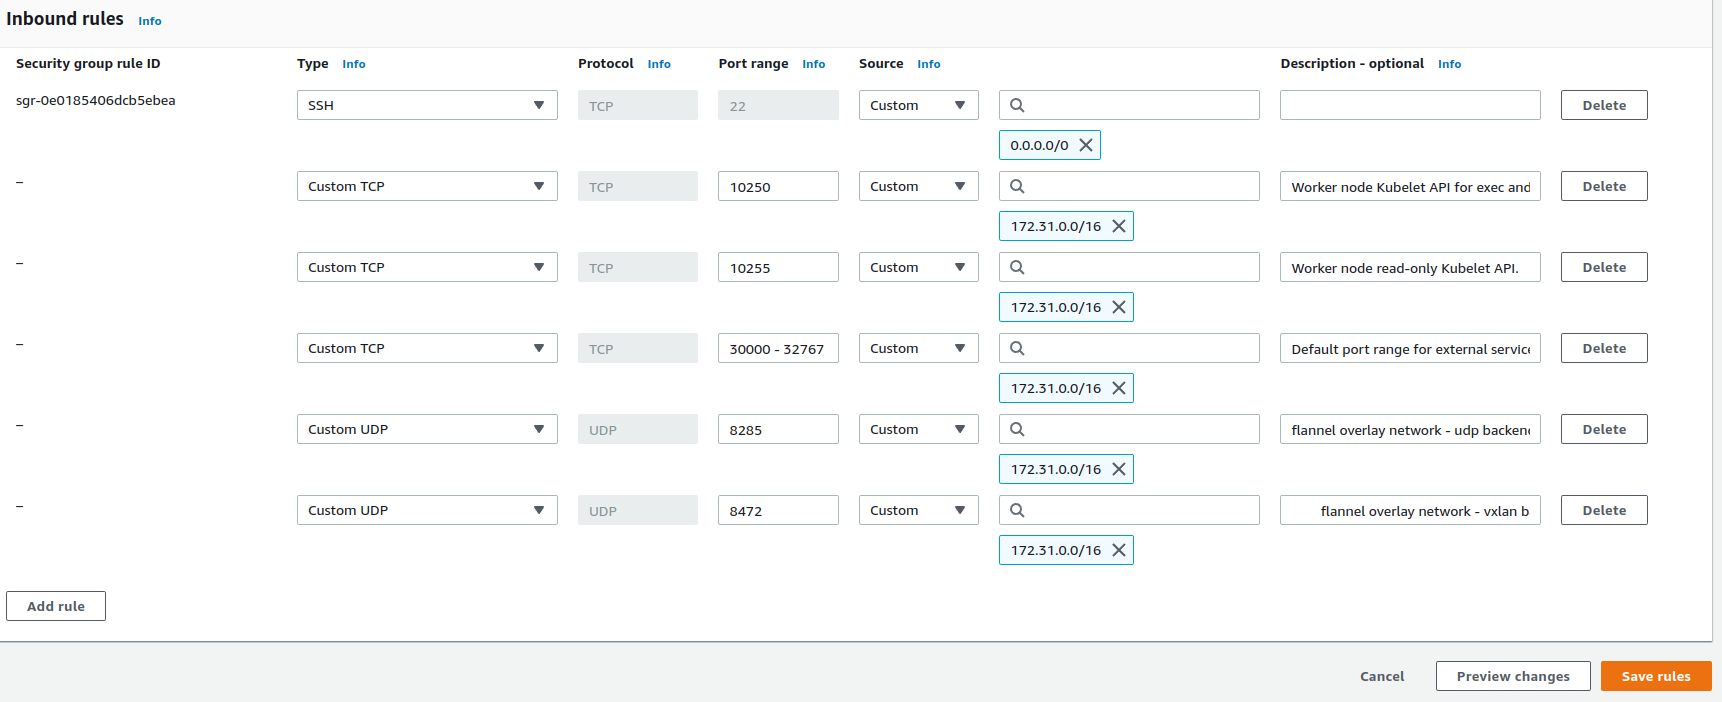Open Info link next to Source column
The image size is (1722, 702).
click(929, 64)
